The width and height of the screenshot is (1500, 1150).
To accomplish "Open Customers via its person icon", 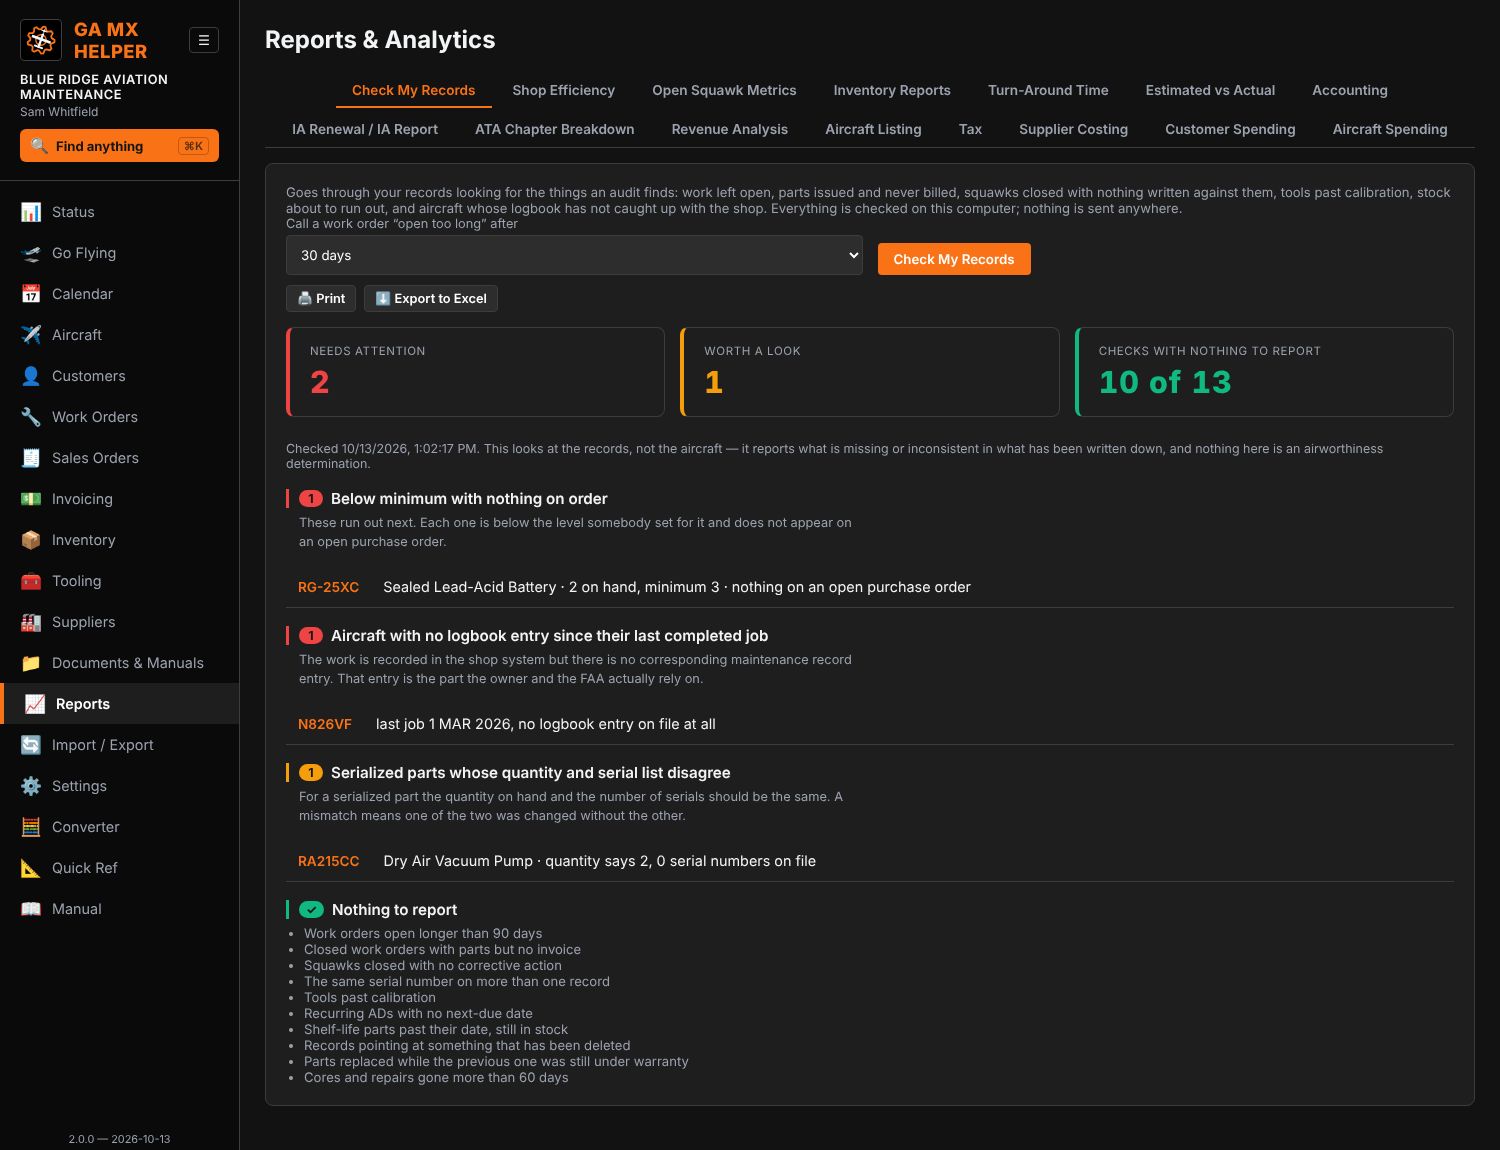I will click(31, 376).
